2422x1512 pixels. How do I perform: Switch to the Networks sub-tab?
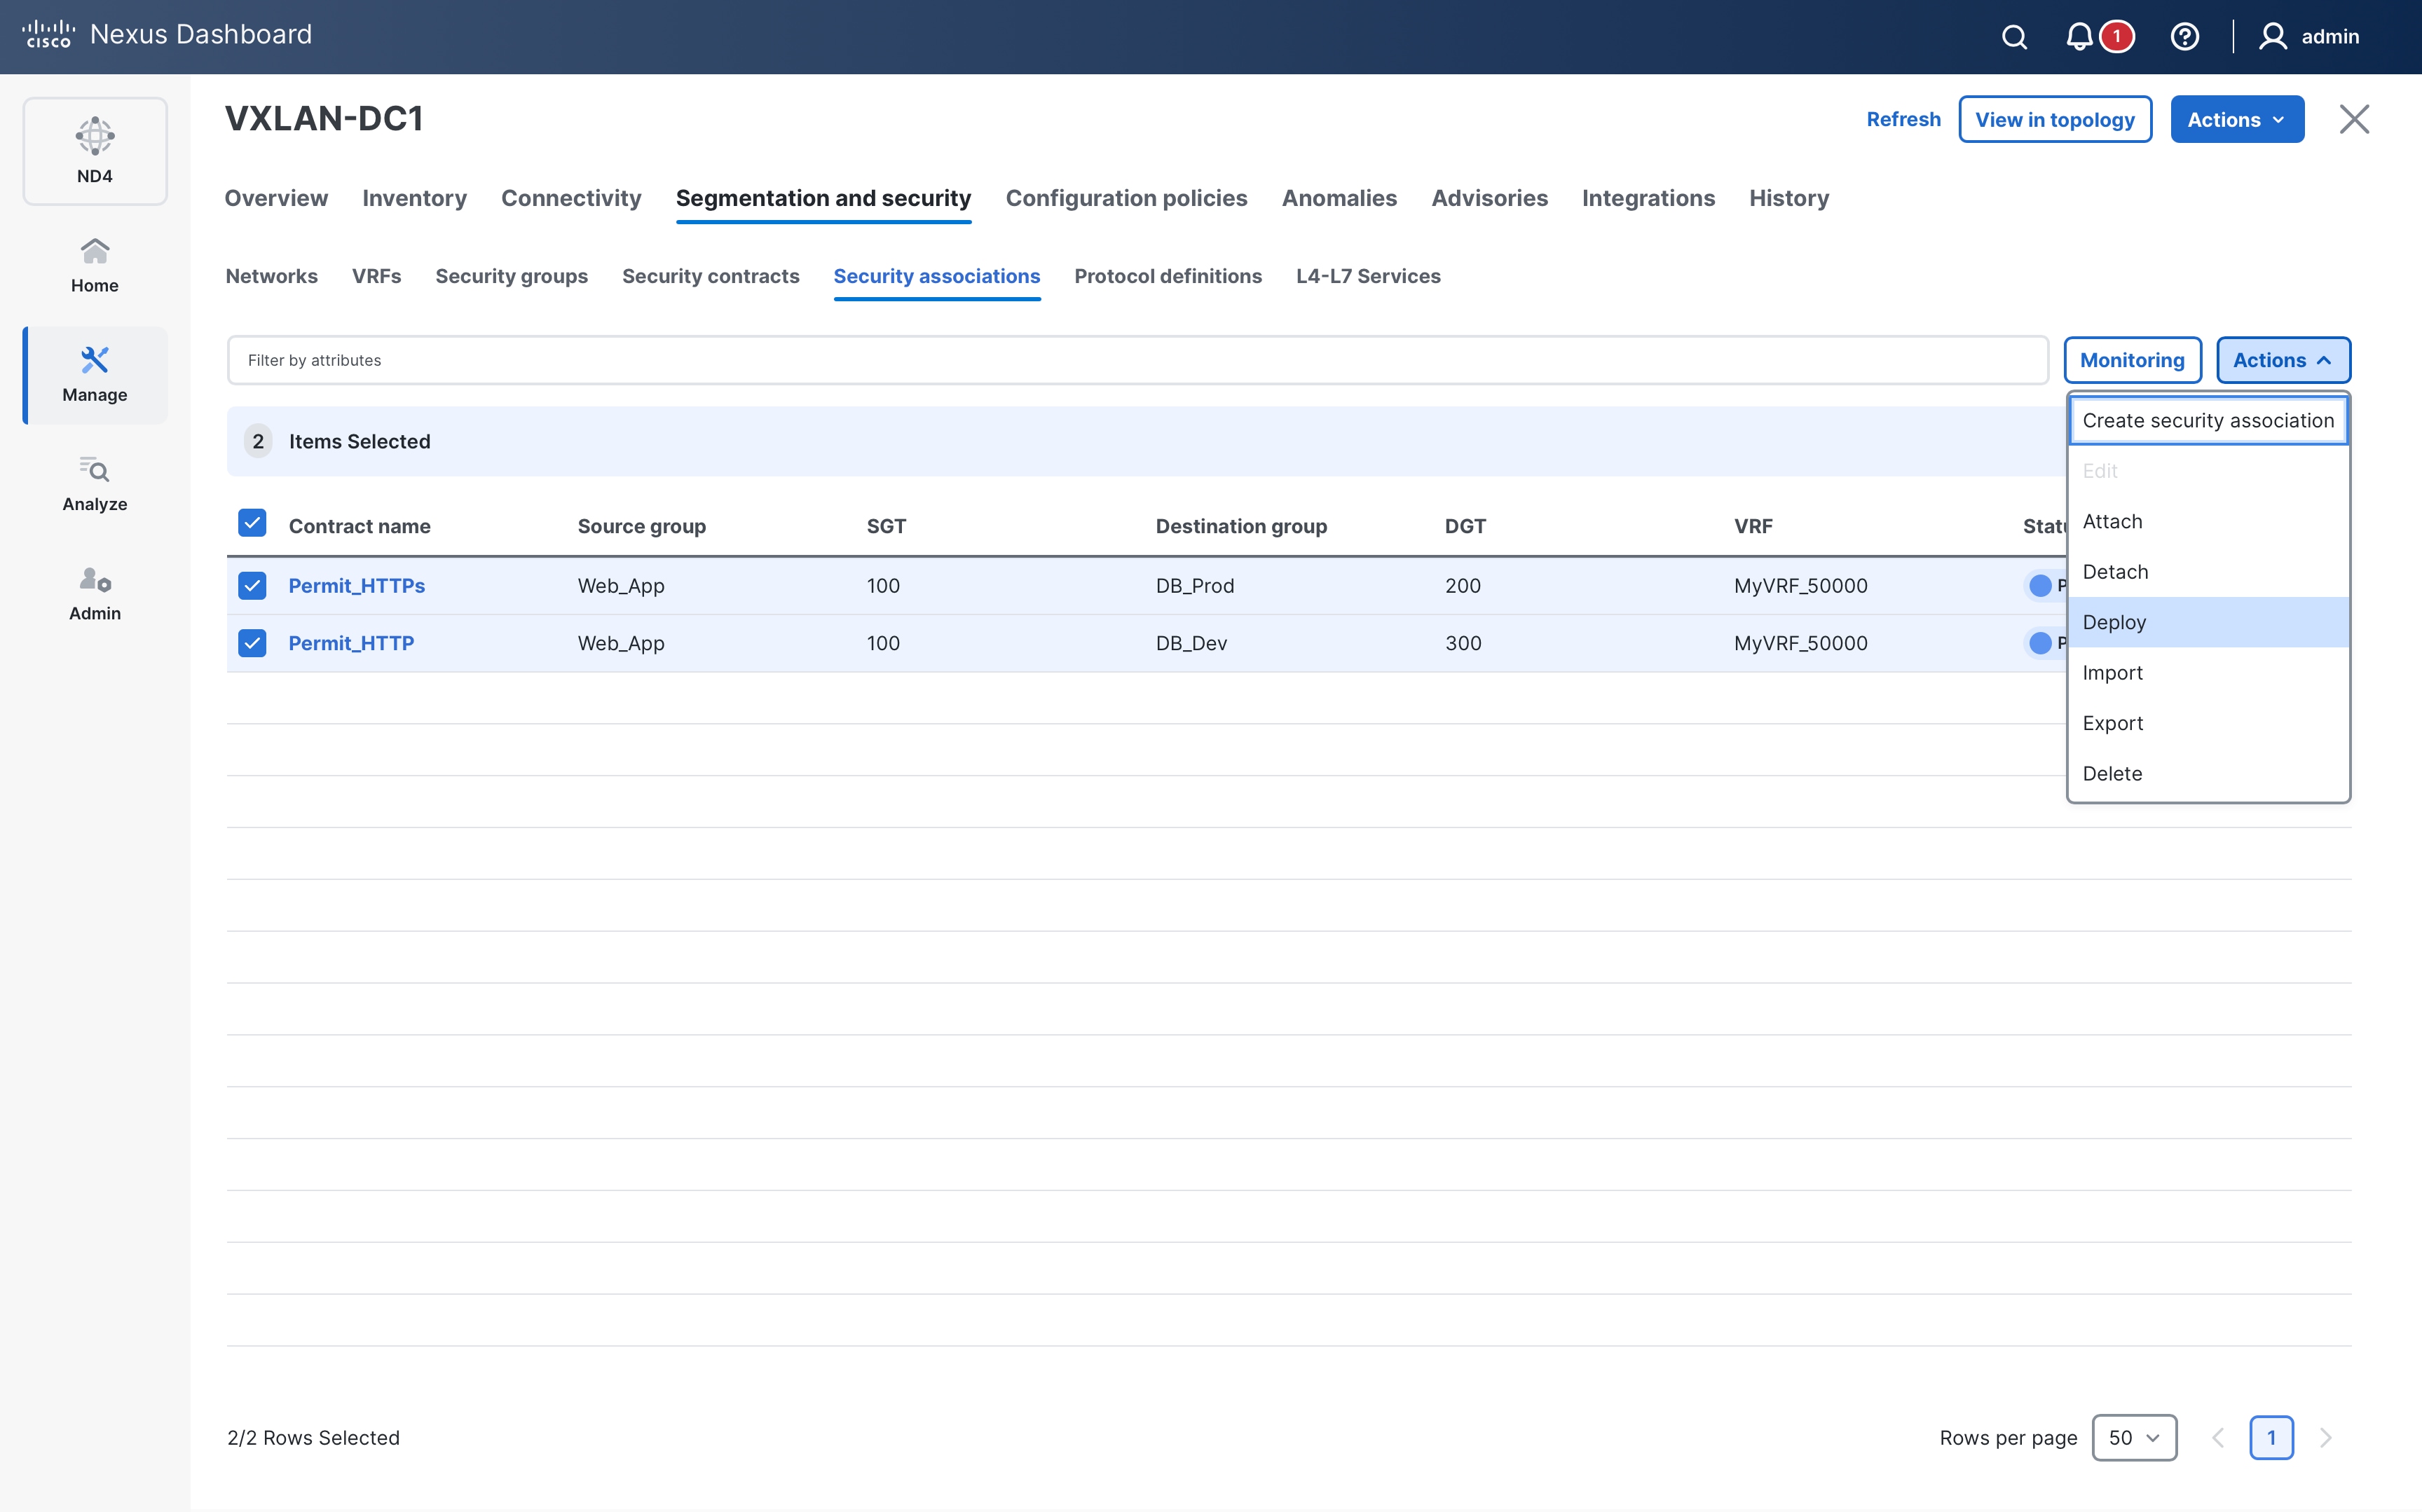pyautogui.click(x=271, y=276)
